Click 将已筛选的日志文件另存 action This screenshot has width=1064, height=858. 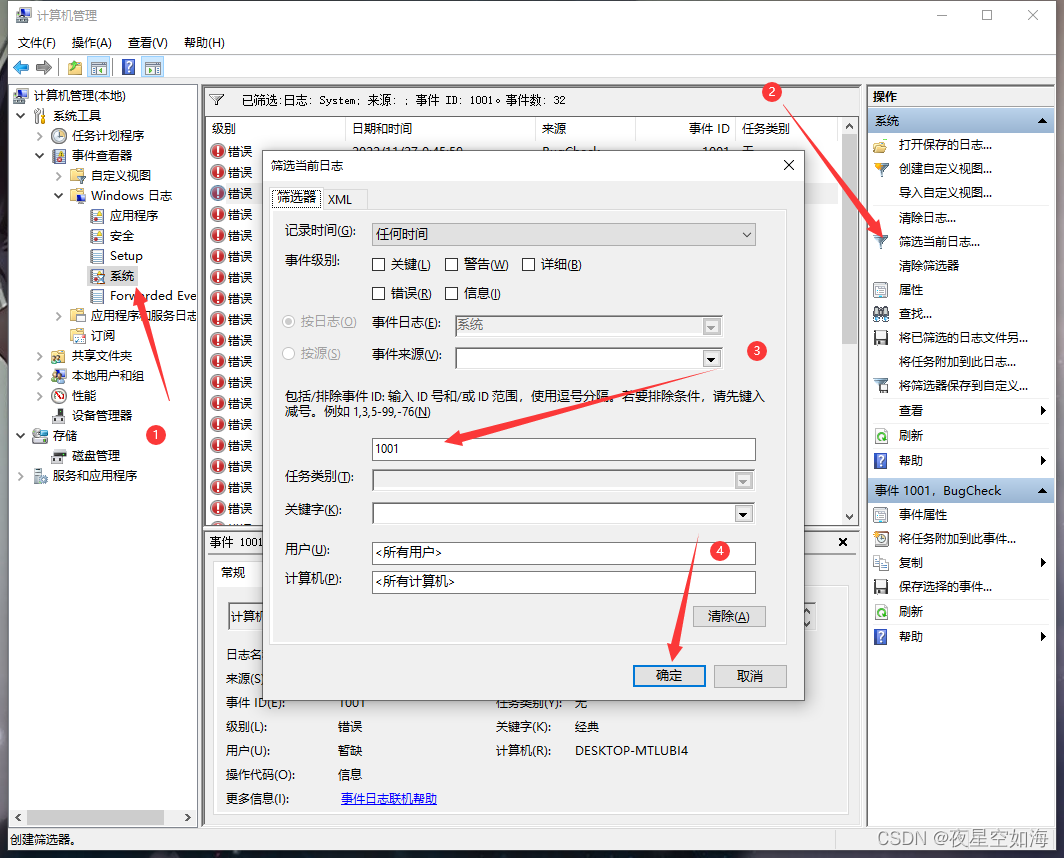pyautogui.click(x=963, y=337)
